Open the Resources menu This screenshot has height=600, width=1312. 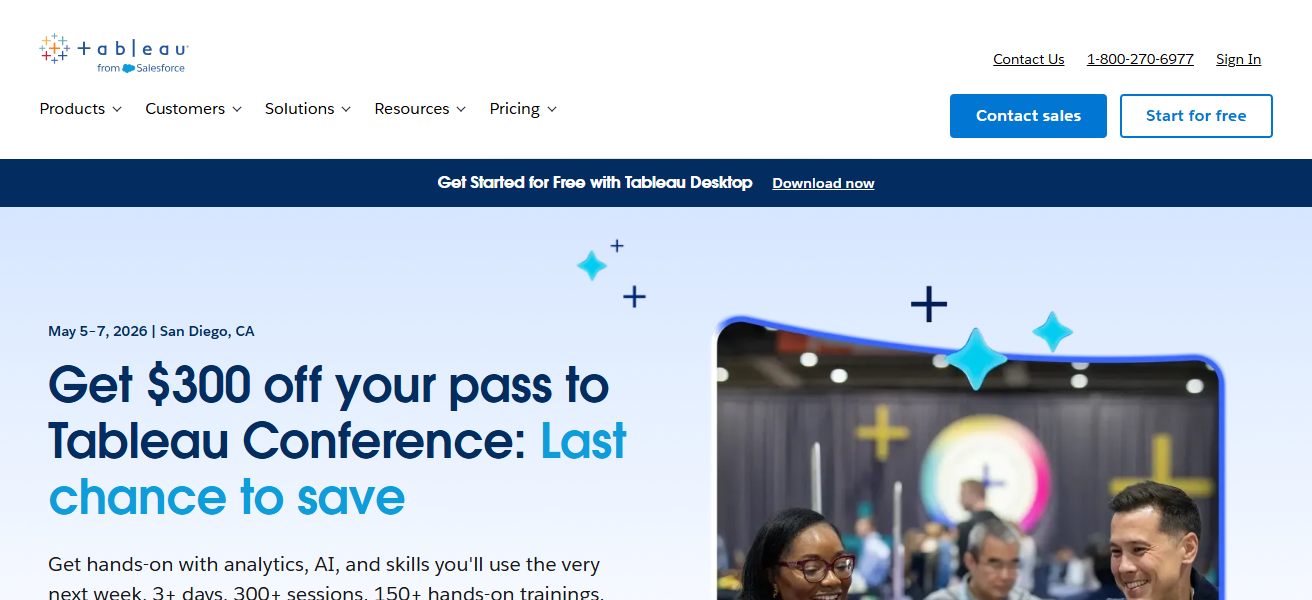420,109
